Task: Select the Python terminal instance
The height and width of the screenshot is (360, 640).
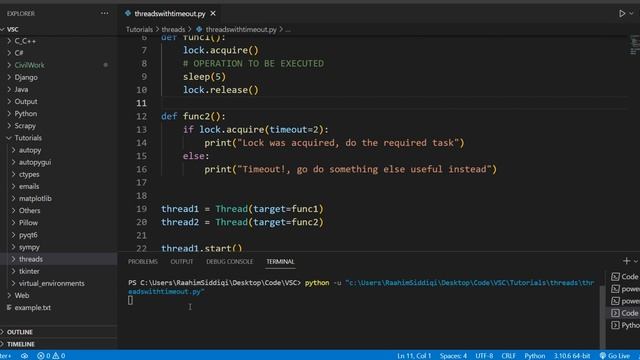Action: [x=625, y=325]
